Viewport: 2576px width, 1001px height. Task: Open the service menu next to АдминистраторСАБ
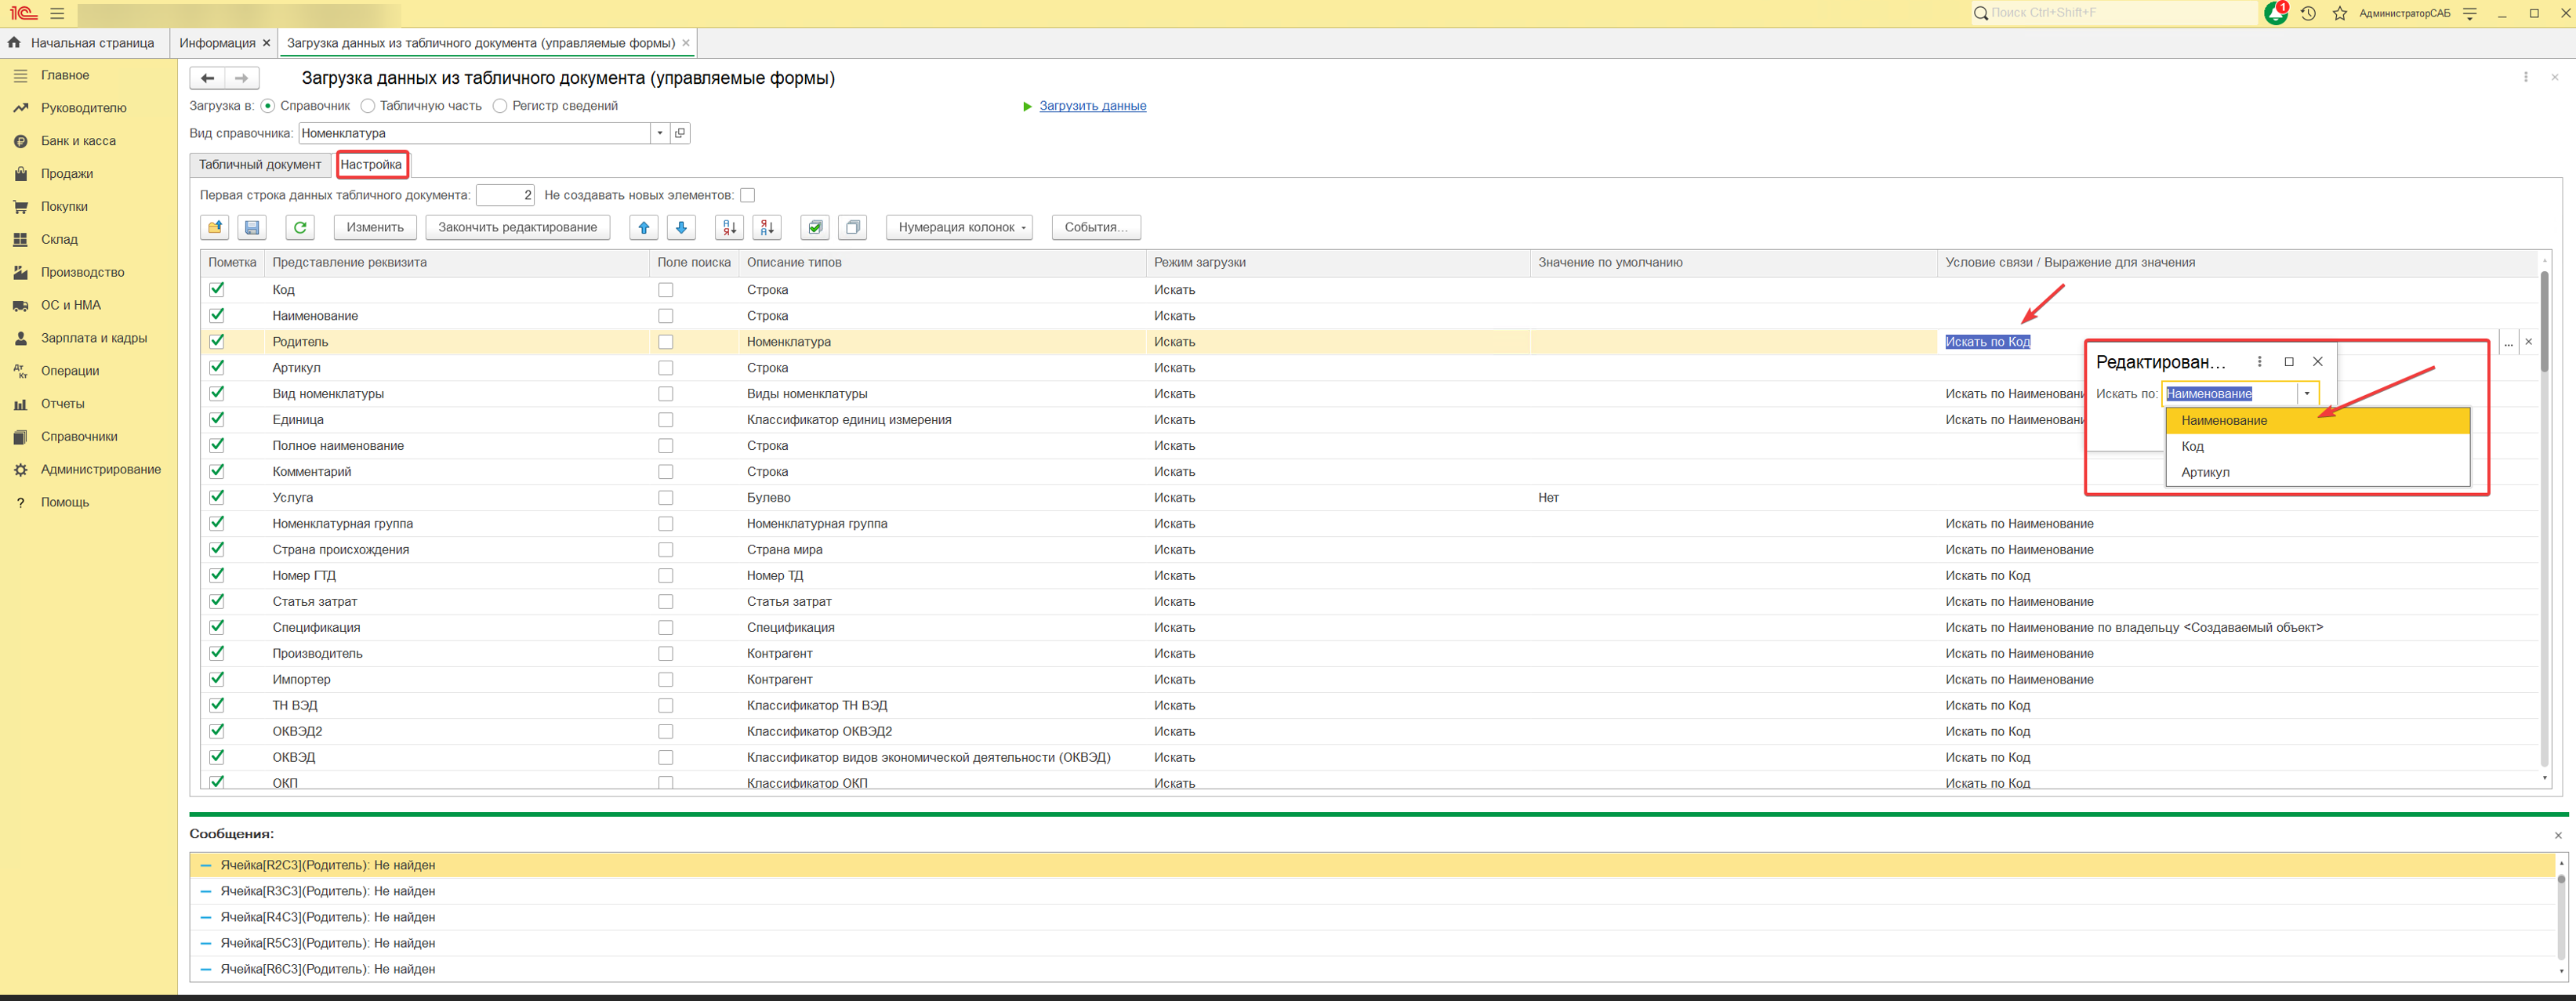2469,14
